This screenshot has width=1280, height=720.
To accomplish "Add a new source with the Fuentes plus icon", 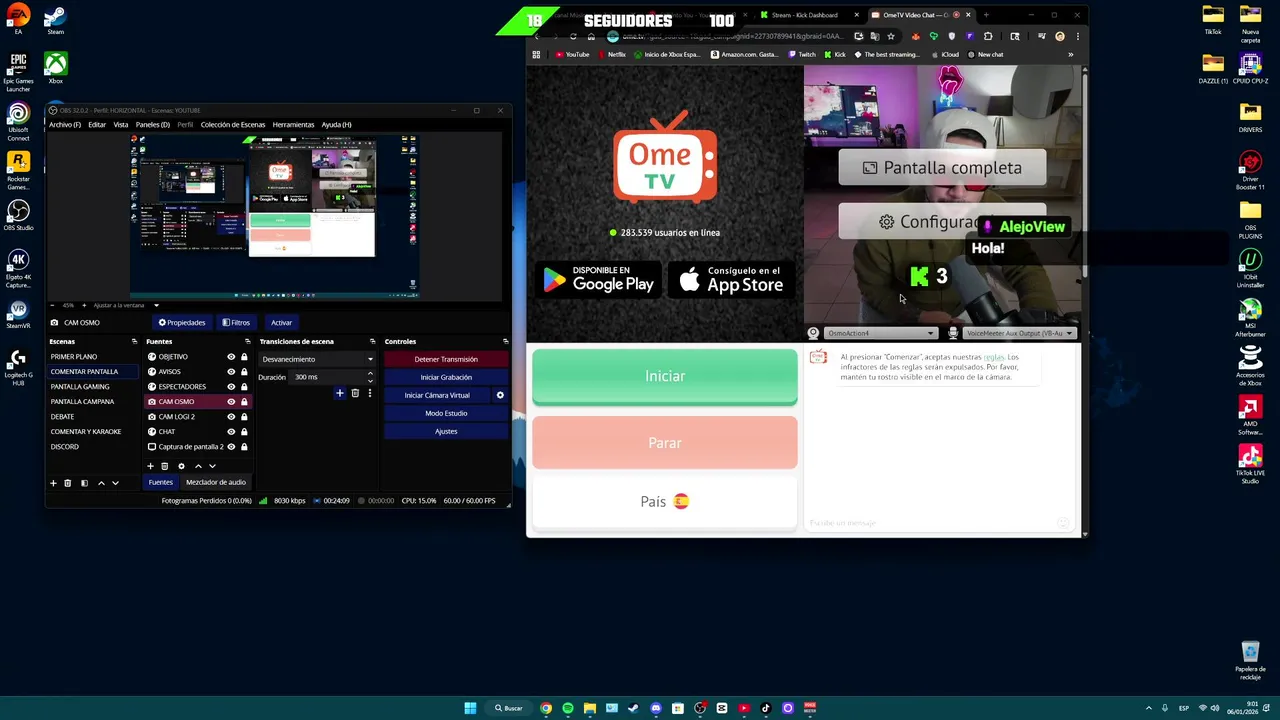I will point(151,466).
